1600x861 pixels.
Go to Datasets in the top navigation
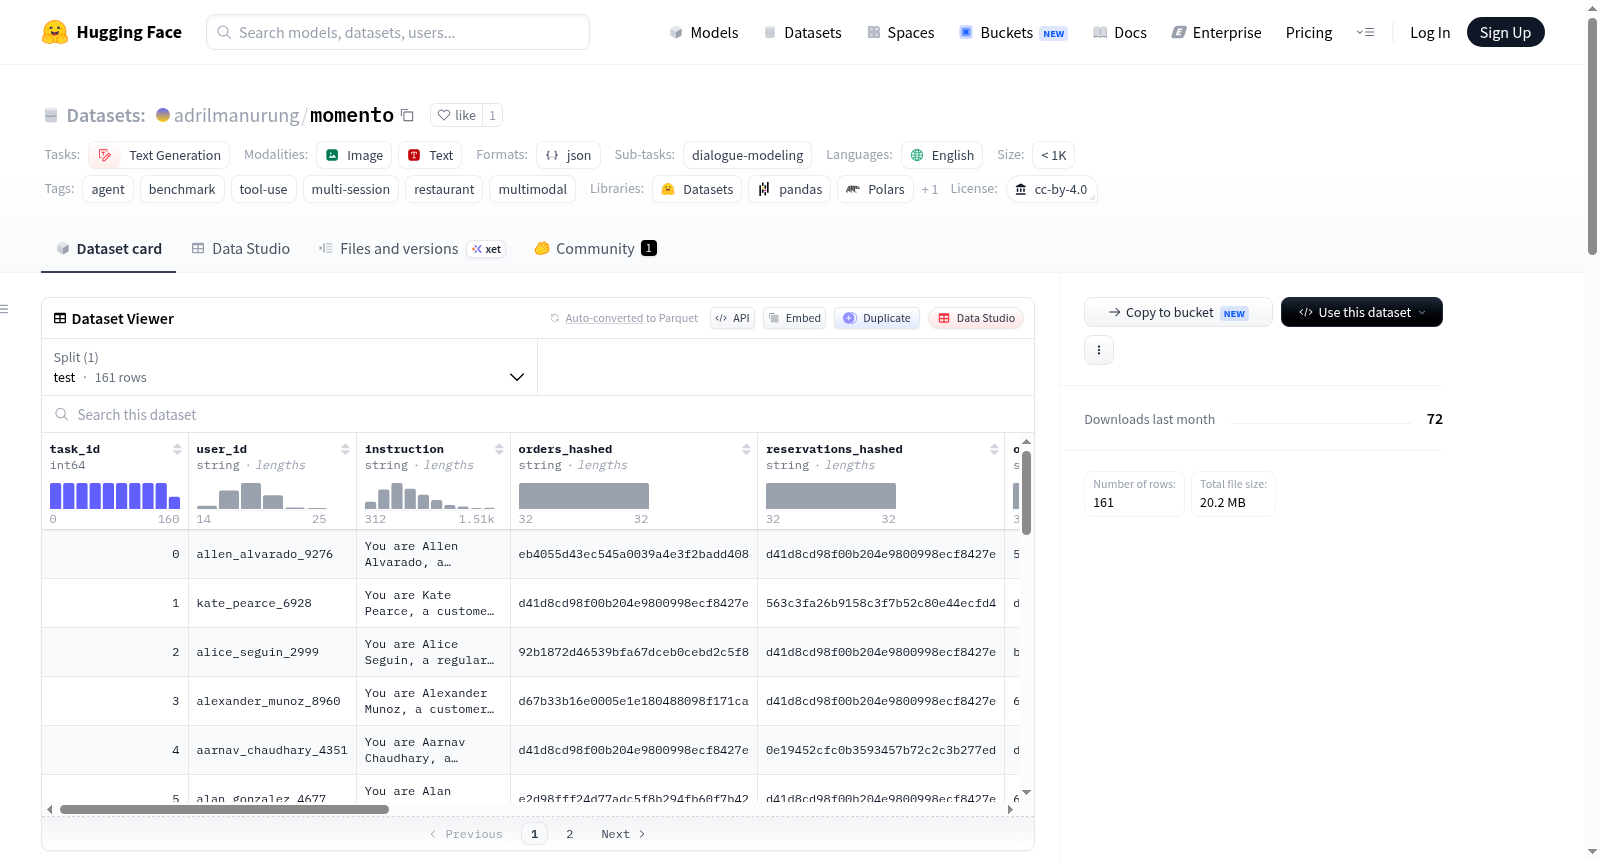pyautogui.click(x=803, y=32)
